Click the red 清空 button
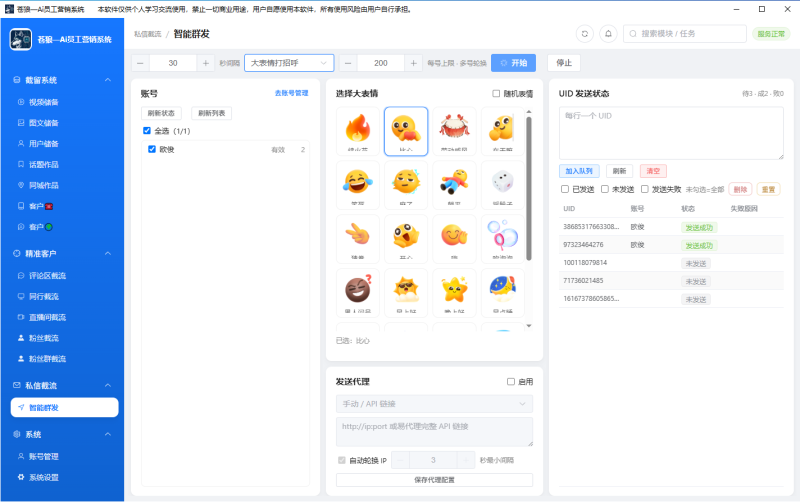Viewport: 800px width, 502px height. (653, 171)
